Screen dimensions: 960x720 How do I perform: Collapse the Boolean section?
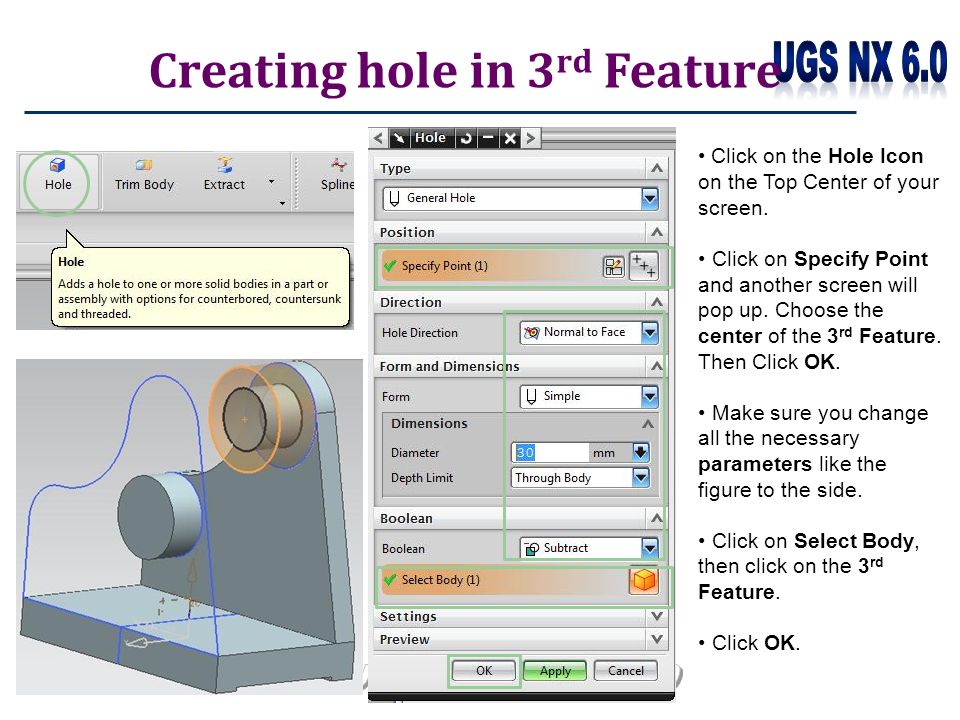click(x=657, y=518)
